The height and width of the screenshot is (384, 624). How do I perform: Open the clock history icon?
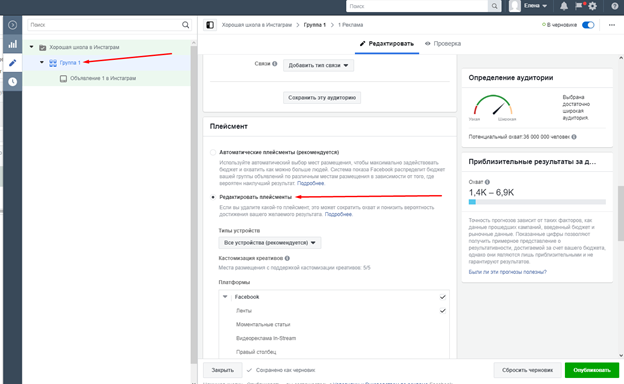[x=12, y=82]
